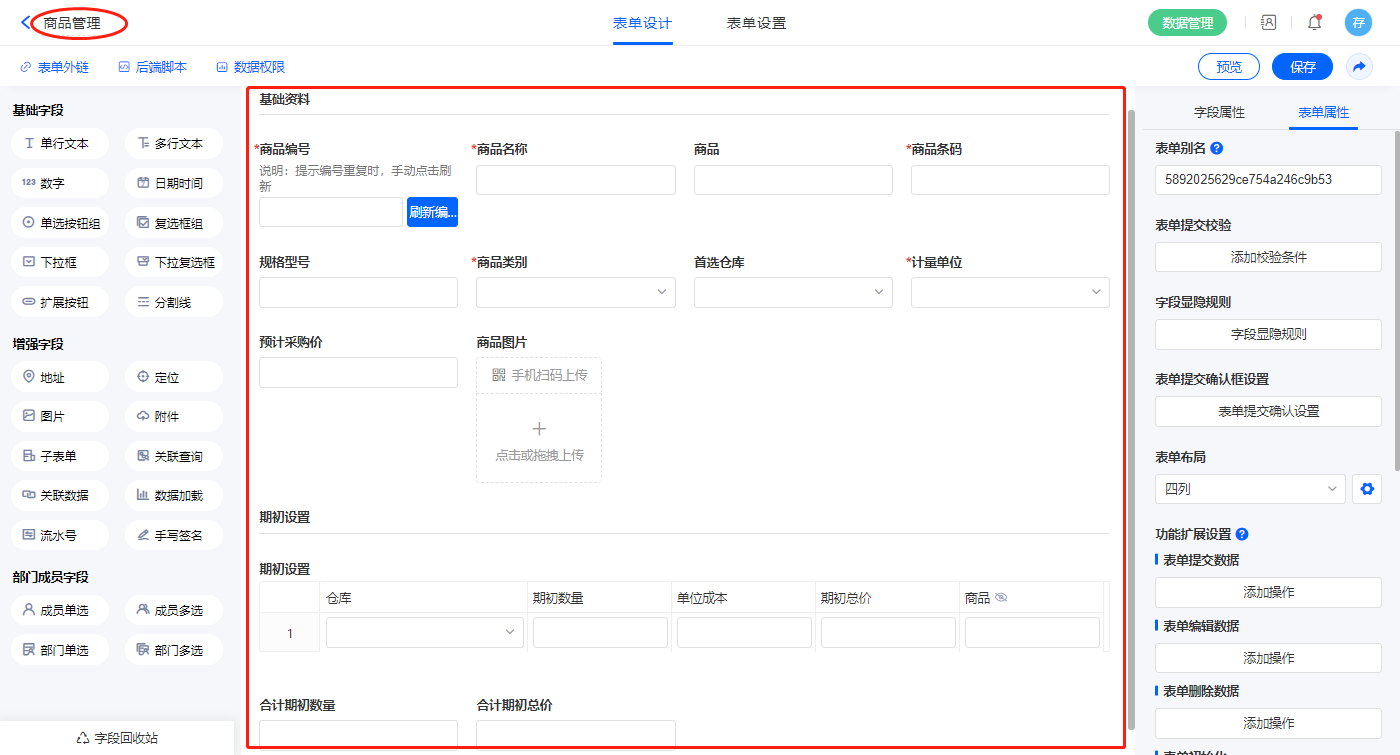This screenshot has width=1400, height=755.
Task: Click the share arrow icon next to 保存
Action: [x=1359, y=67]
